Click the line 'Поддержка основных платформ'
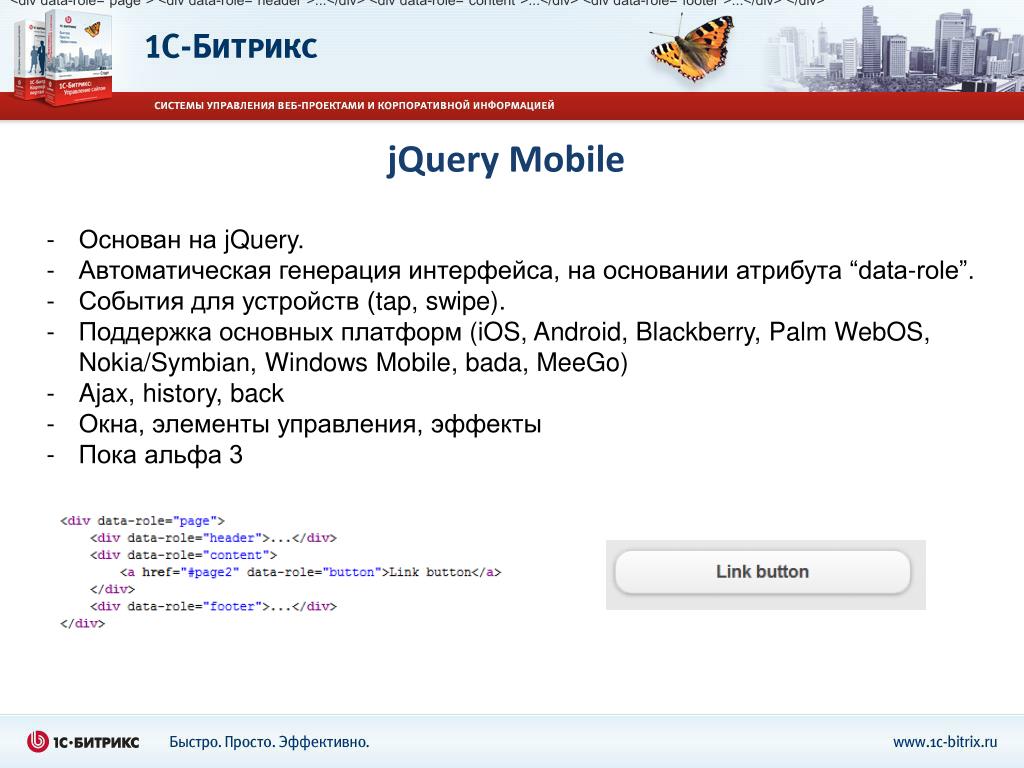The width and height of the screenshot is (1024, 768). click(x=504, y=332)
